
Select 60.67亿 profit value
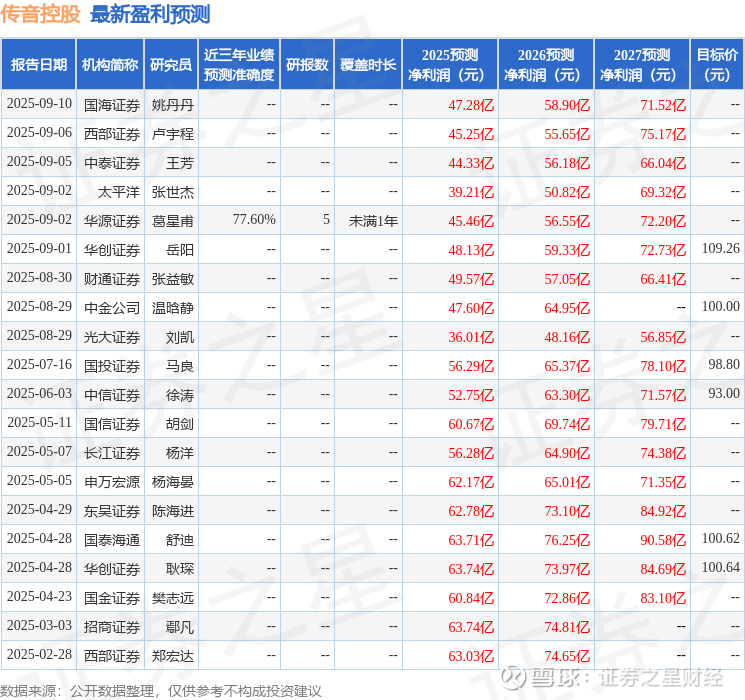pos(471,424)
